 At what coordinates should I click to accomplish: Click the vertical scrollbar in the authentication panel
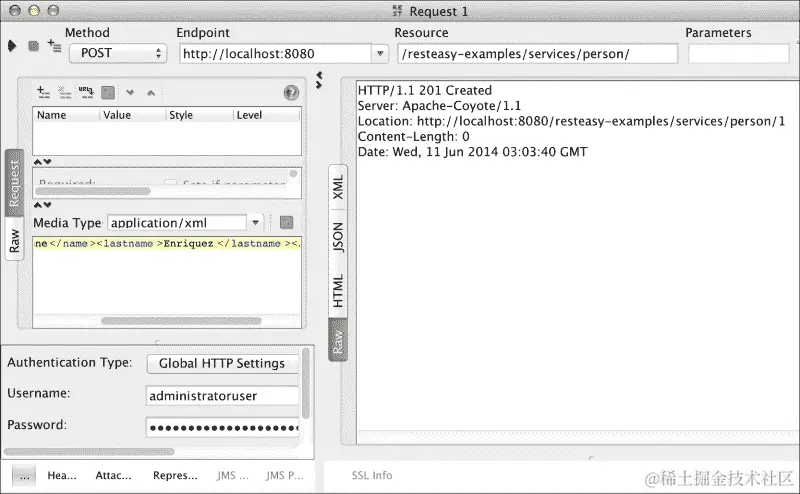306,383
